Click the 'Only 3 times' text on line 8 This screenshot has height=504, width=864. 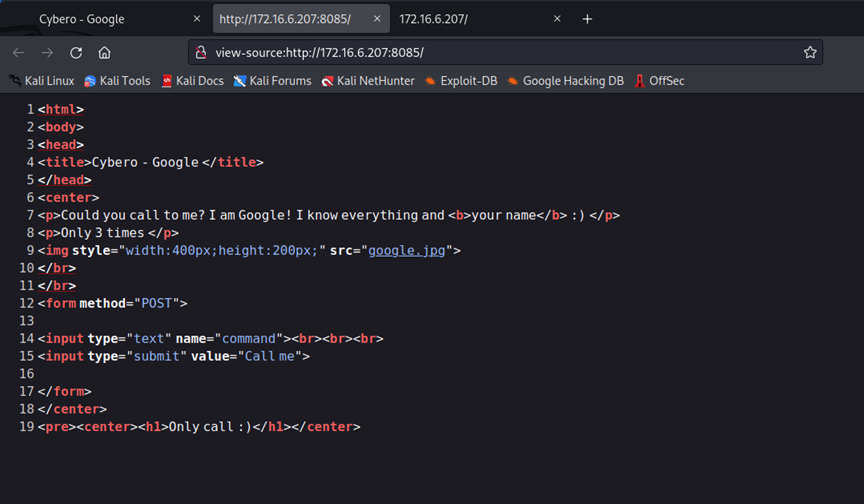tap(102, 233)
